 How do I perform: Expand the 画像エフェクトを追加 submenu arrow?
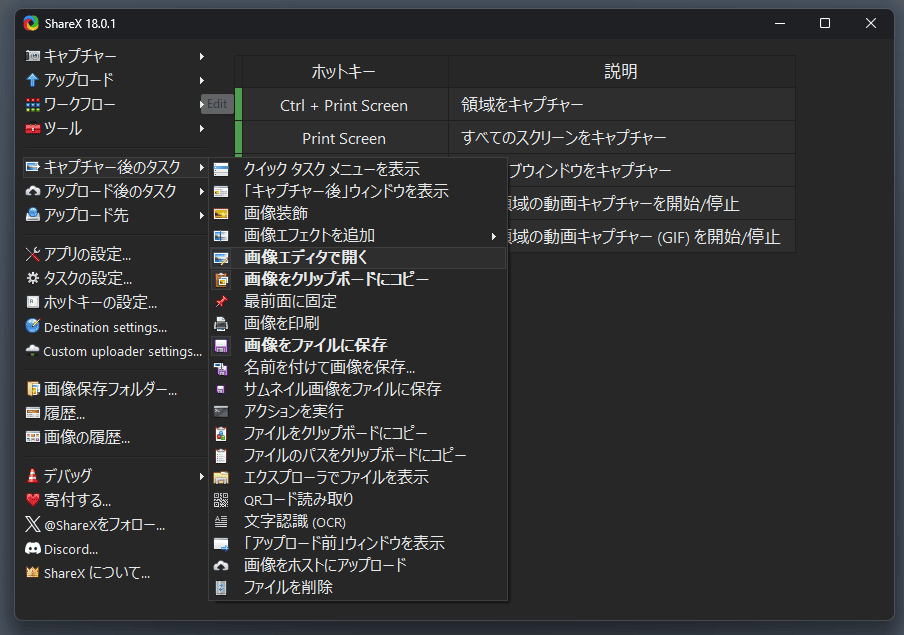point(493,236)
